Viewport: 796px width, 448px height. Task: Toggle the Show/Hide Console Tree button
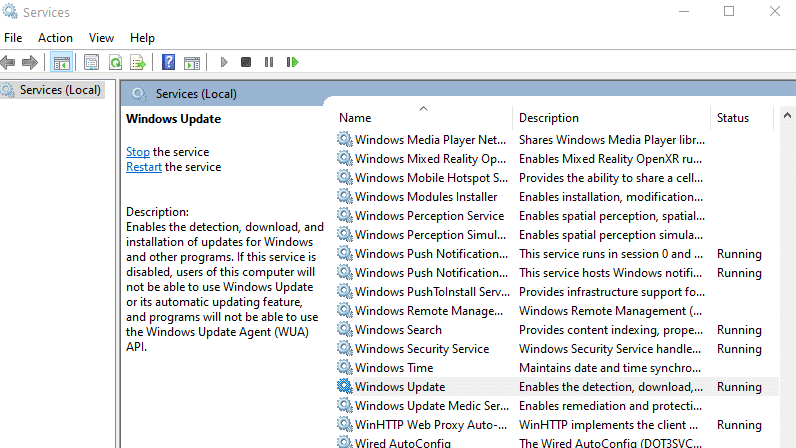click(x=62, y=62)
